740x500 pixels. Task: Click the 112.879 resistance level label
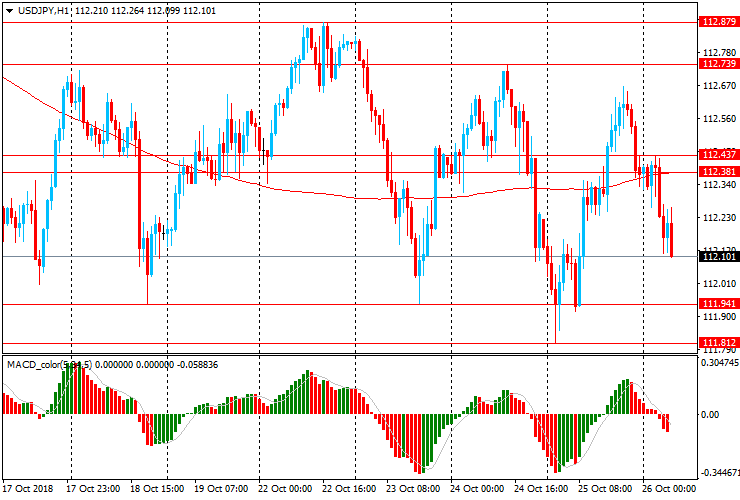coord(719,22)
